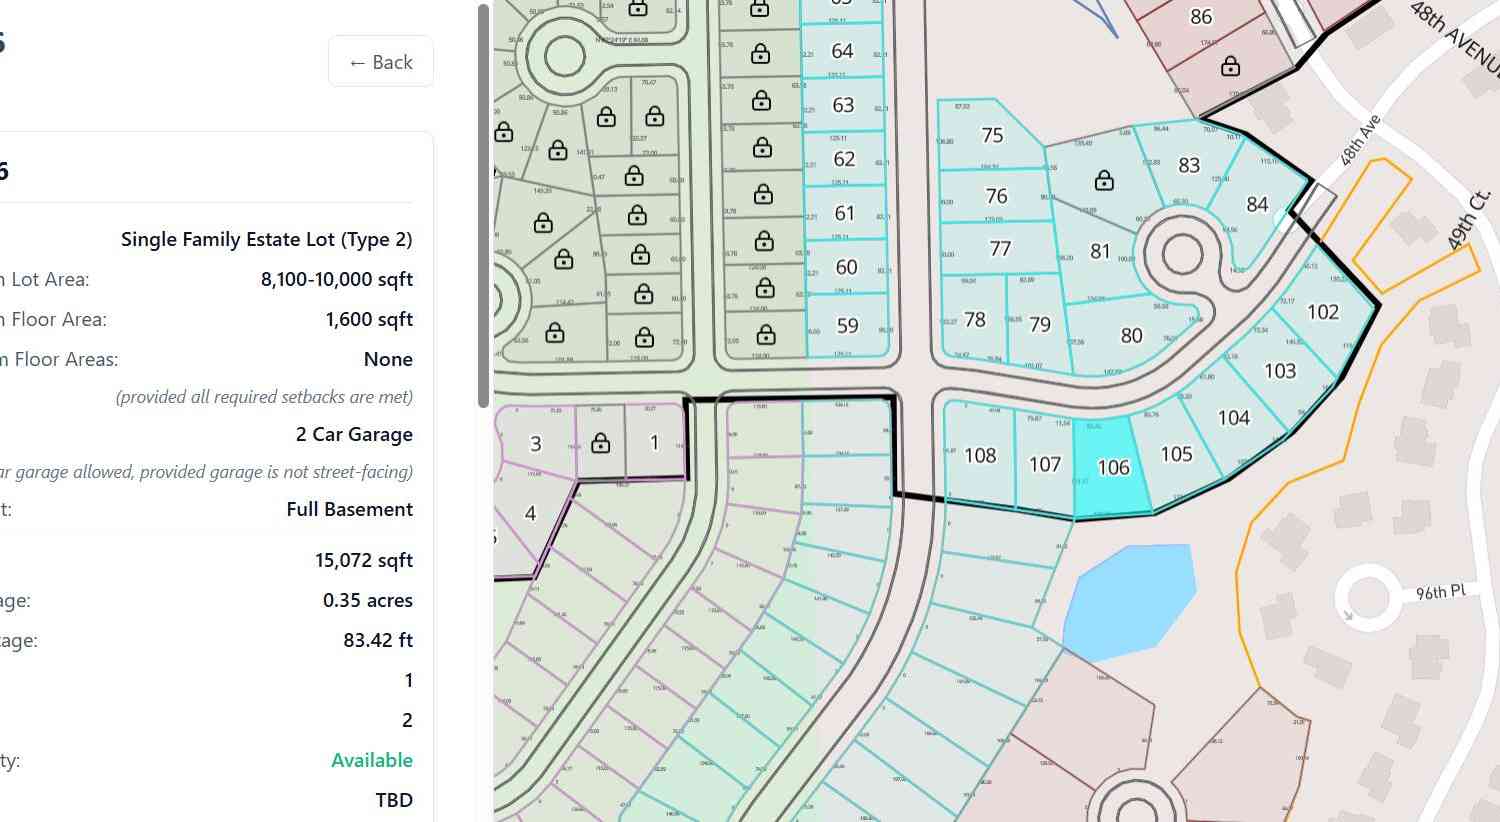
Task: Select lot 61 on the map
Action: tap(845, 213)
